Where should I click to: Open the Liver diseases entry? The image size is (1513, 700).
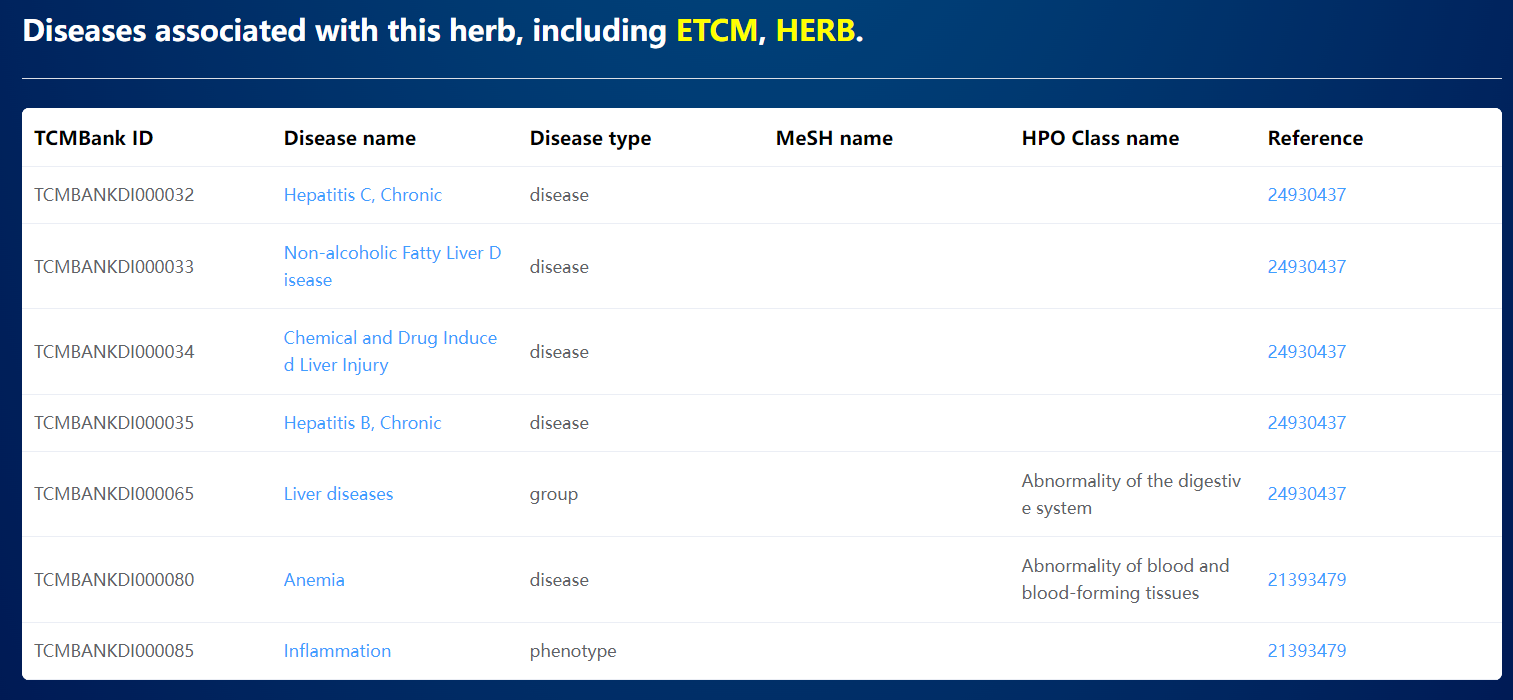[339, 494]
